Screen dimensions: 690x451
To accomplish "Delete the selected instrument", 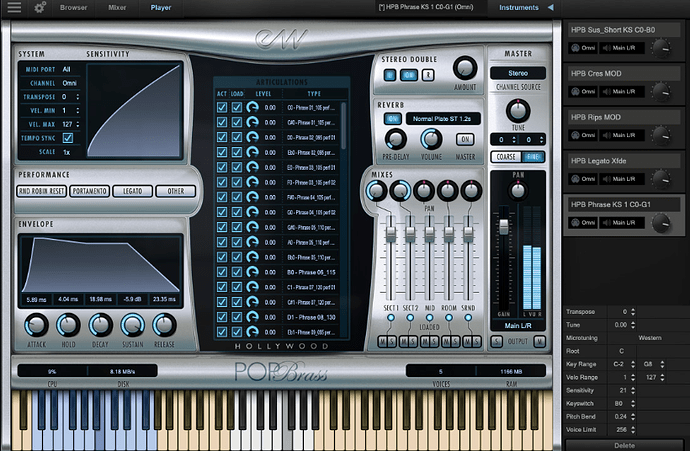I will coord(624,445).
